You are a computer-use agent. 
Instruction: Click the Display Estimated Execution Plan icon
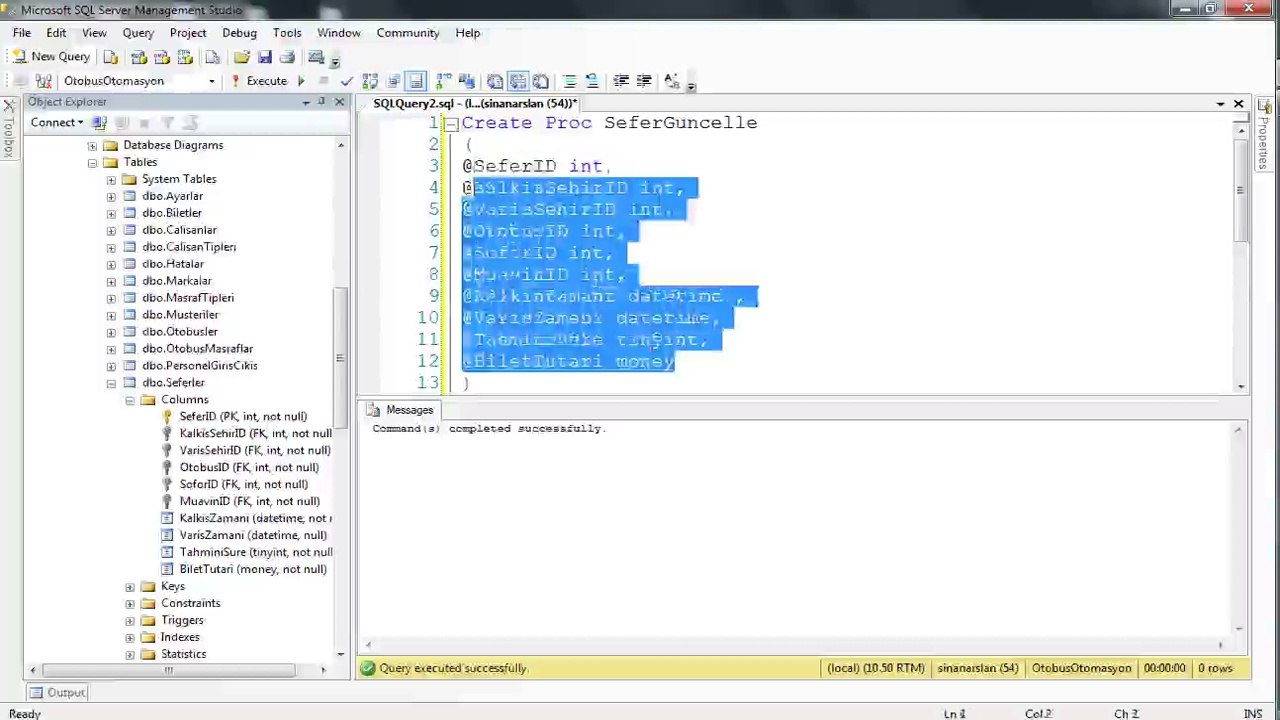pyautogui.click(x=370, y=81)
